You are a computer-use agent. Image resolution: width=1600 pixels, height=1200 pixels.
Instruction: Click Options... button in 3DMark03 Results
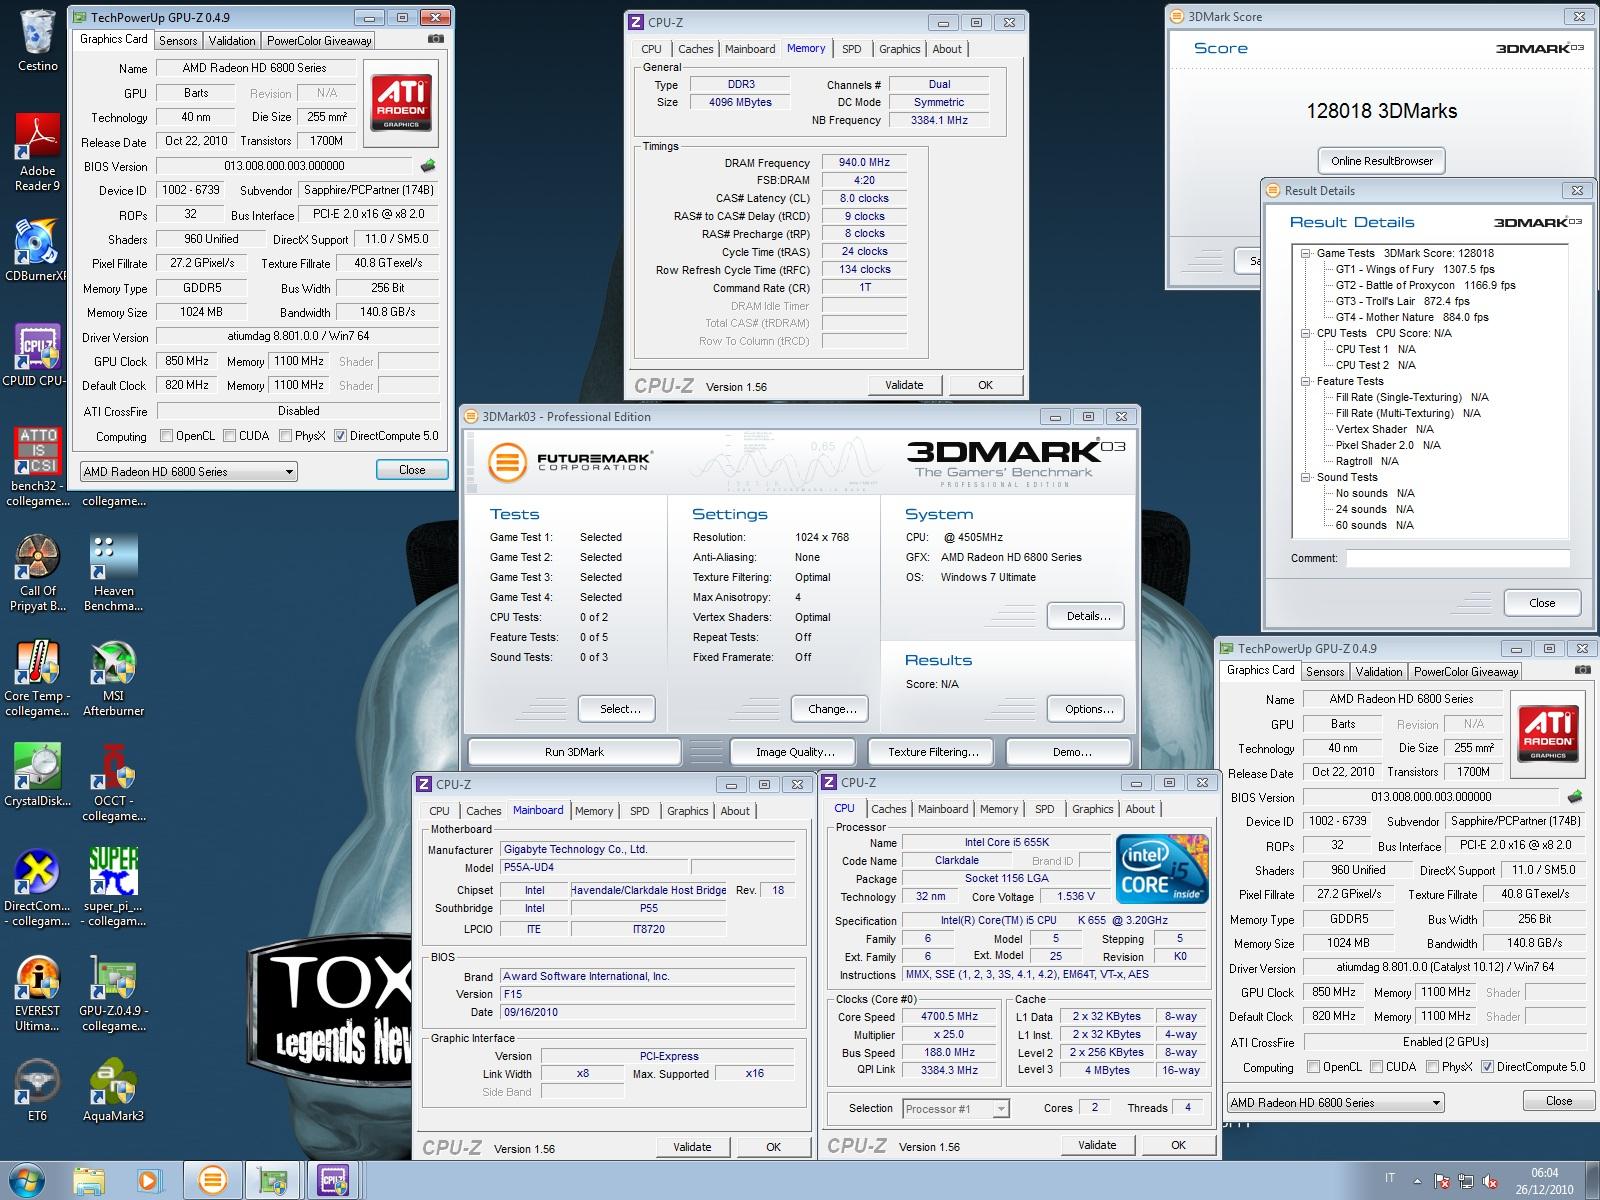point(1087,709)
